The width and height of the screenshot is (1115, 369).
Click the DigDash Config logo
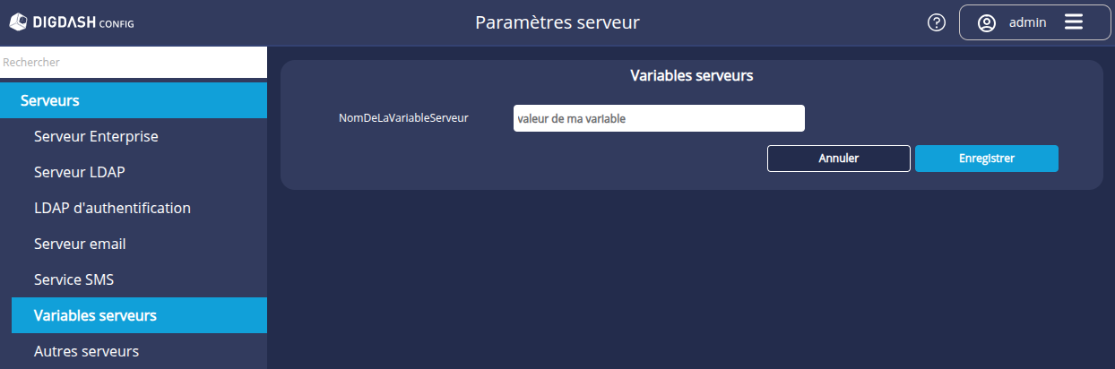(x=71, y=23)
